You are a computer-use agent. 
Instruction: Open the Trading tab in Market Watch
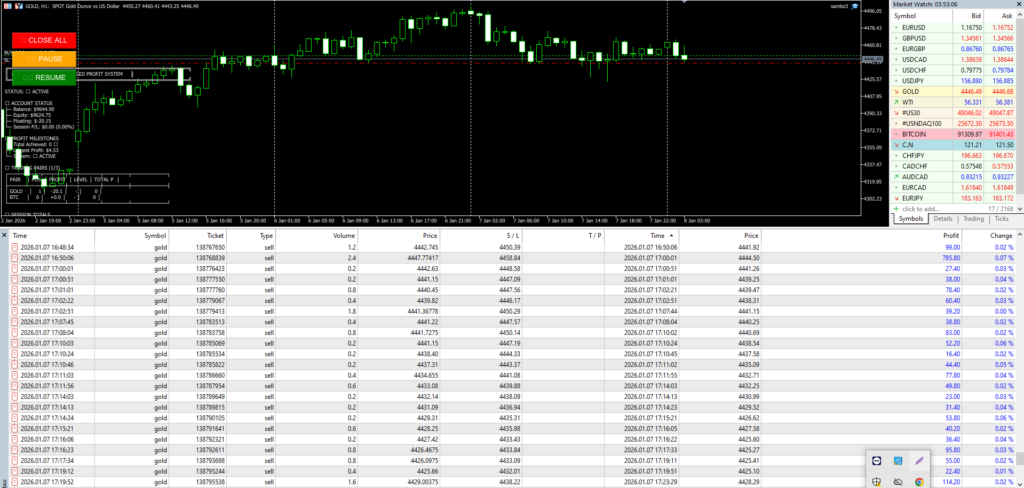point(975,218)
